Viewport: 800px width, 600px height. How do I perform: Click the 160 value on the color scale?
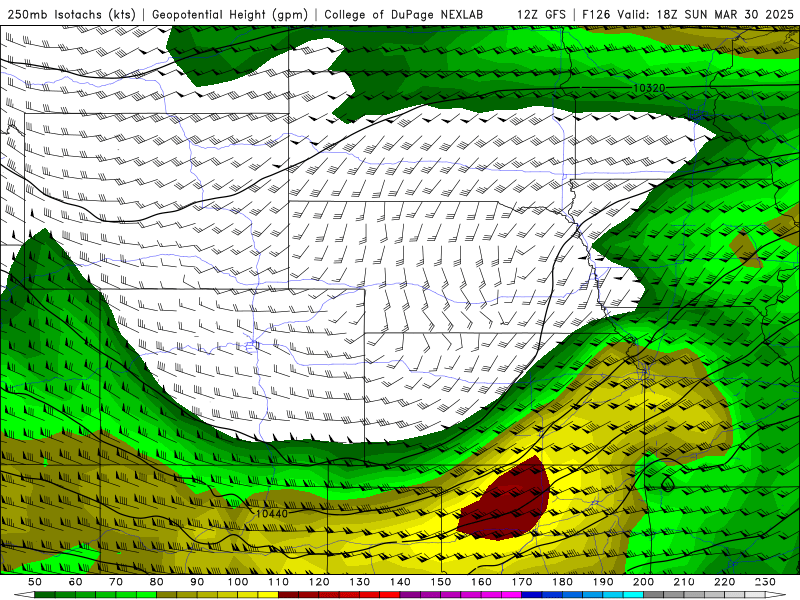pos(481,582)
